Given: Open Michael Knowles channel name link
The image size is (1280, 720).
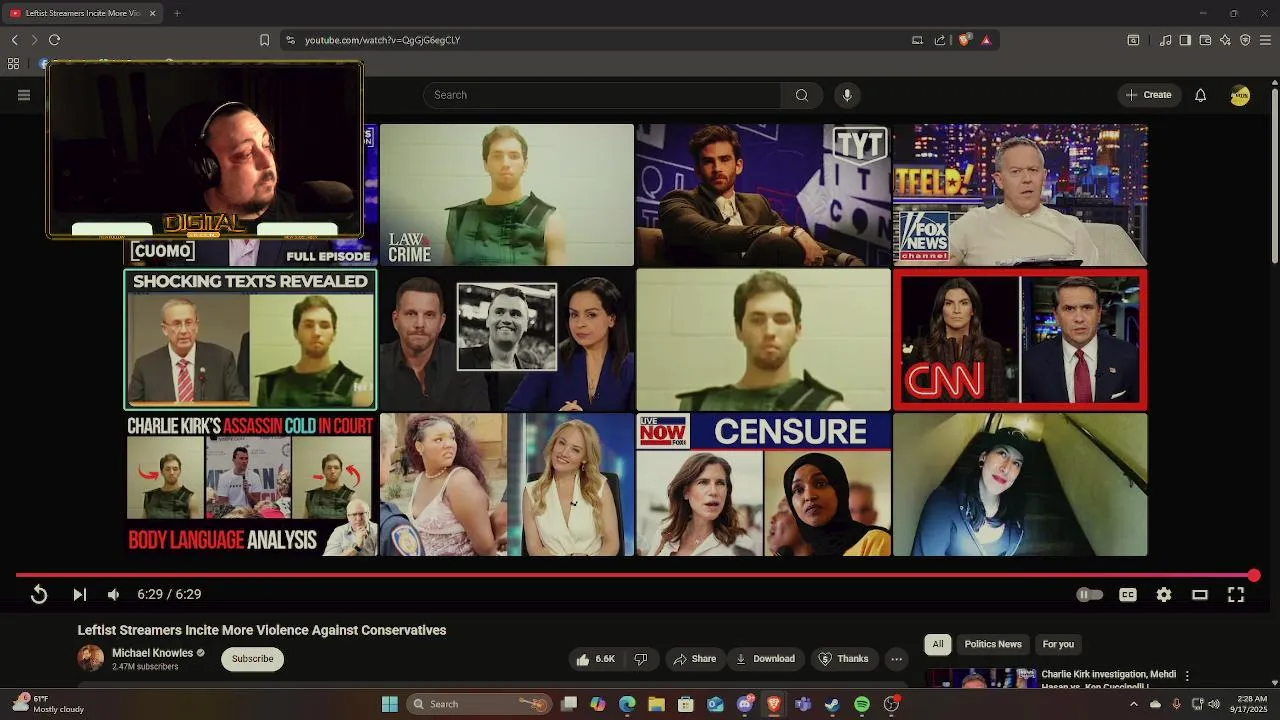Looking at the screenshot, I should (x=152, y=653).
